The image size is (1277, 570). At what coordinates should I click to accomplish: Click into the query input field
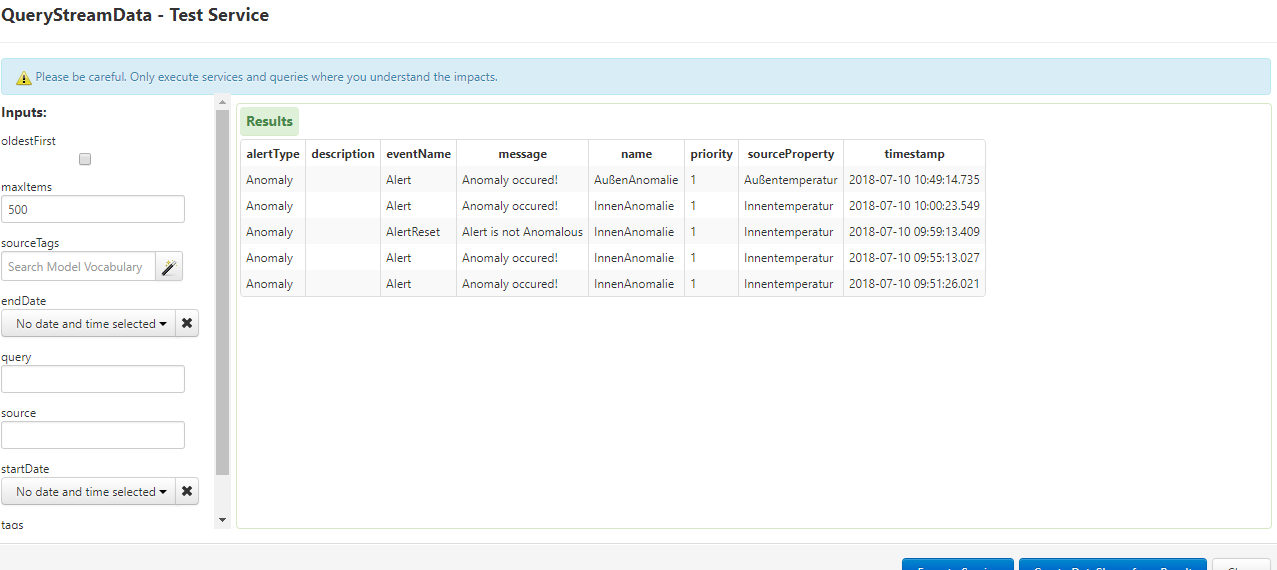pyautogui.click(x=93, y=379)
